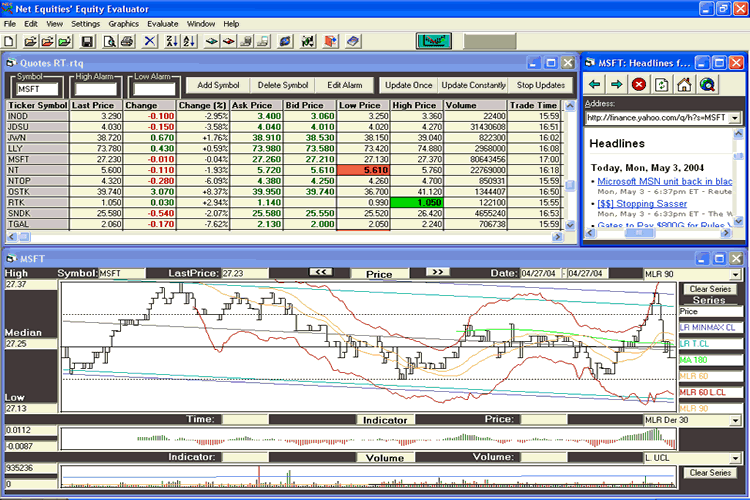Open the Edit menu
Viewport: 750px width, 500px height.
(31, 23)
